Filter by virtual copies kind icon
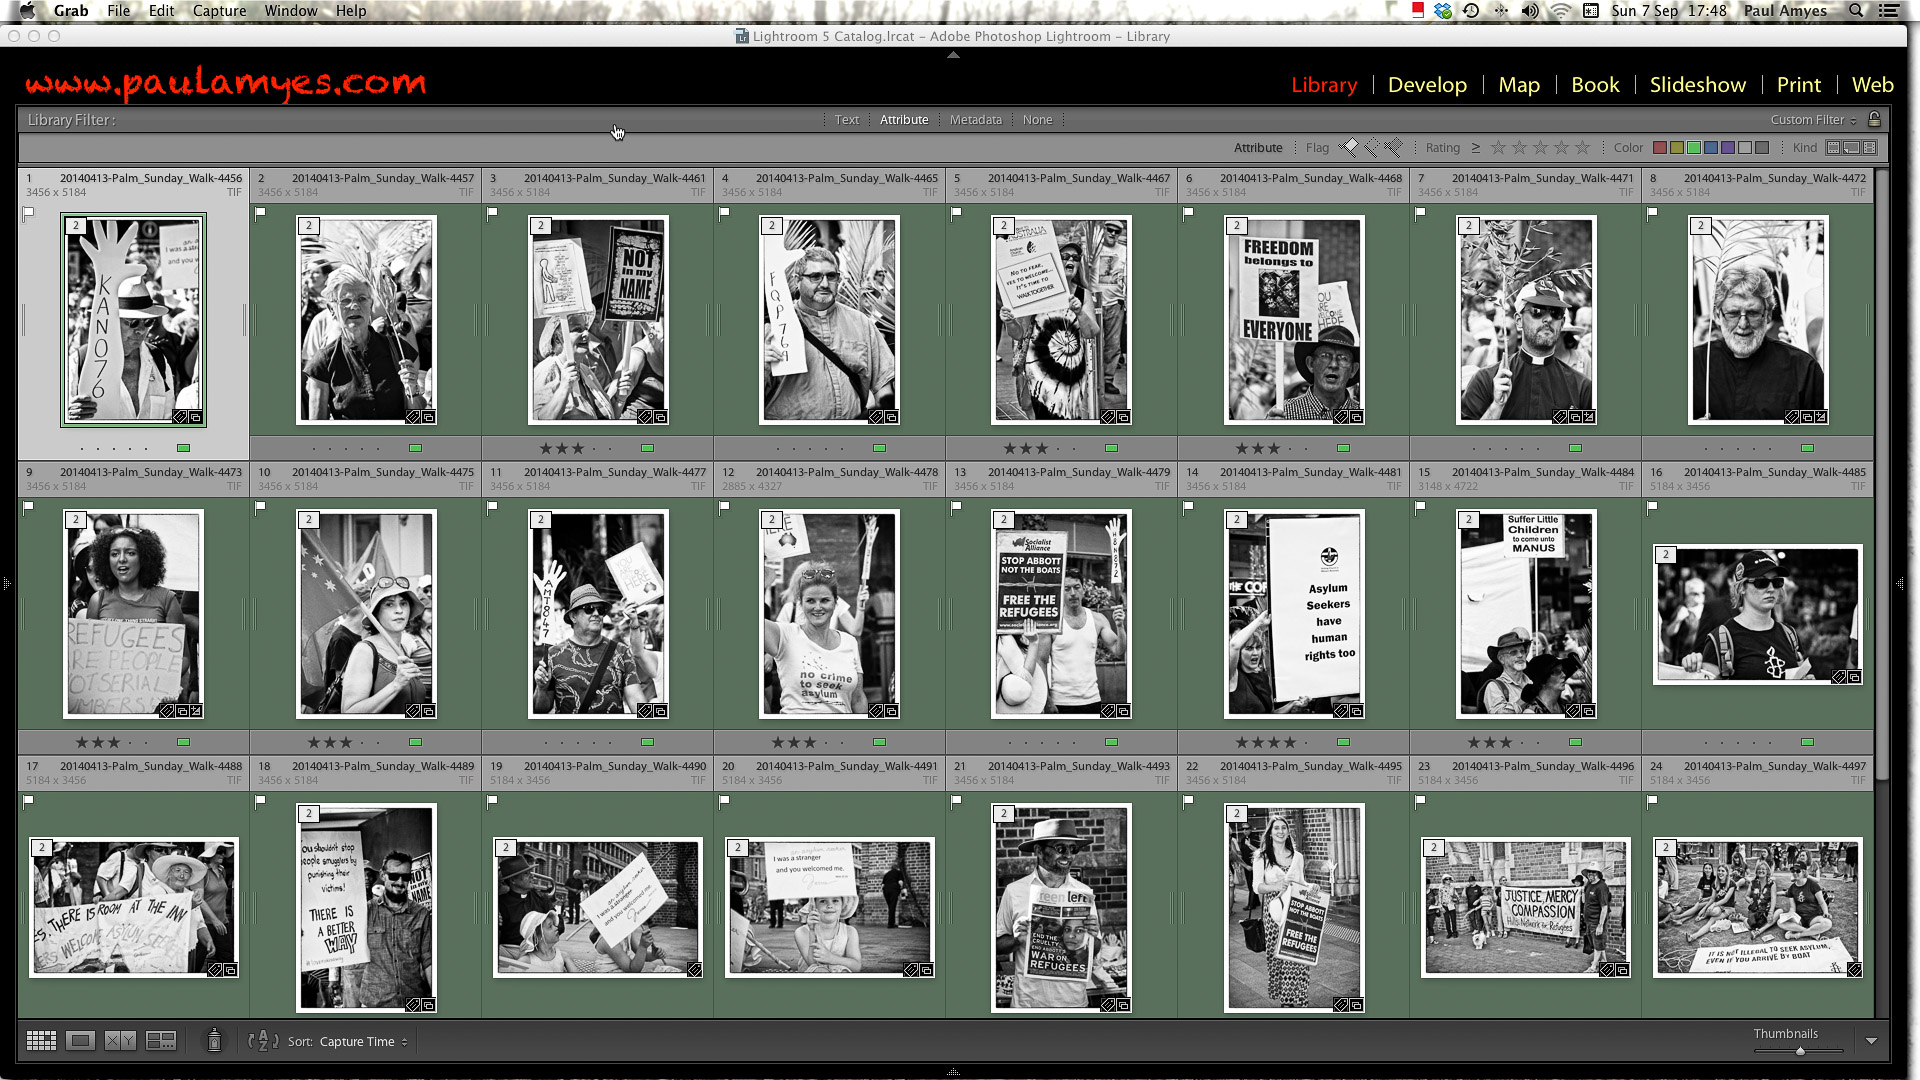The width and height of the screenshot is (1920, 1080). pos(1851,148)
